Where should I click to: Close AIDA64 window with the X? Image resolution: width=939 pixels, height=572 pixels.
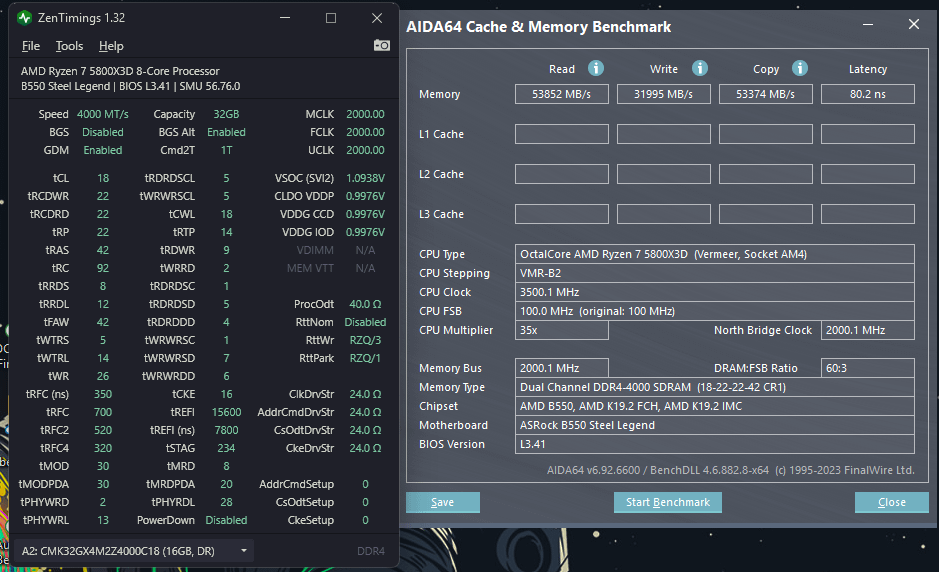[x=914, y=24]
